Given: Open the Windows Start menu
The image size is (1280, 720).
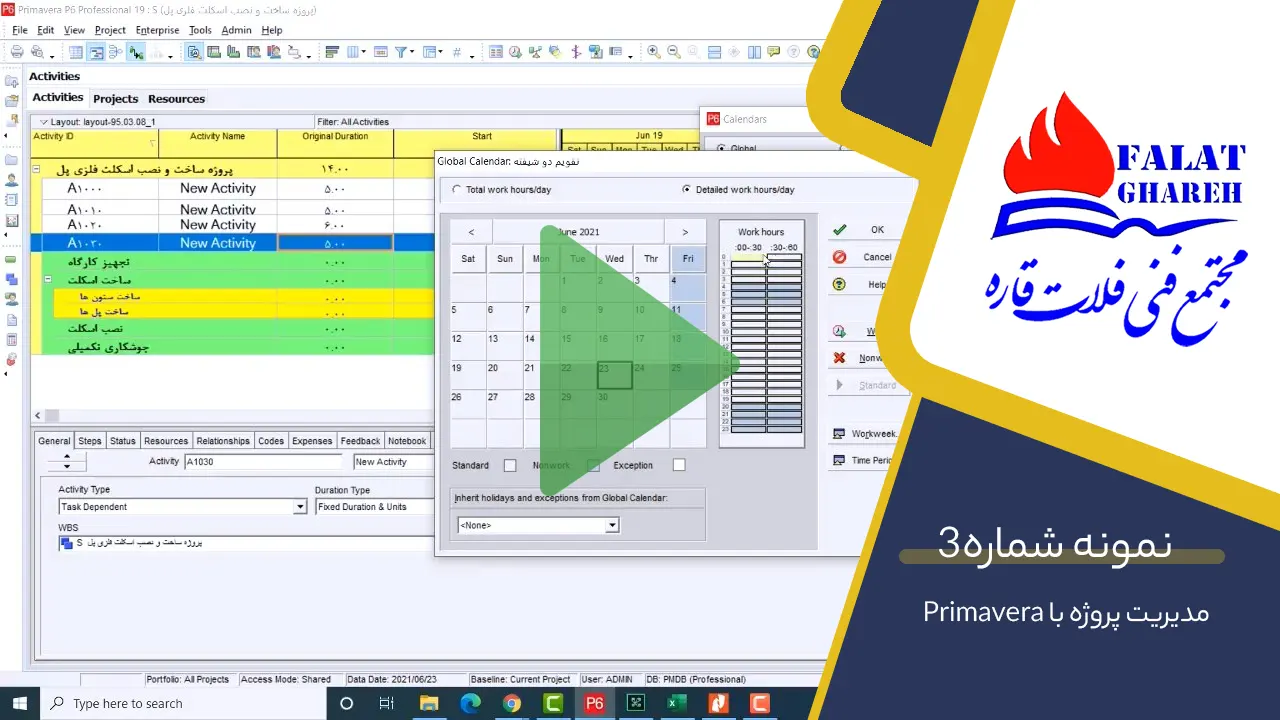Looking at the screenshot, I should [20, 703].
